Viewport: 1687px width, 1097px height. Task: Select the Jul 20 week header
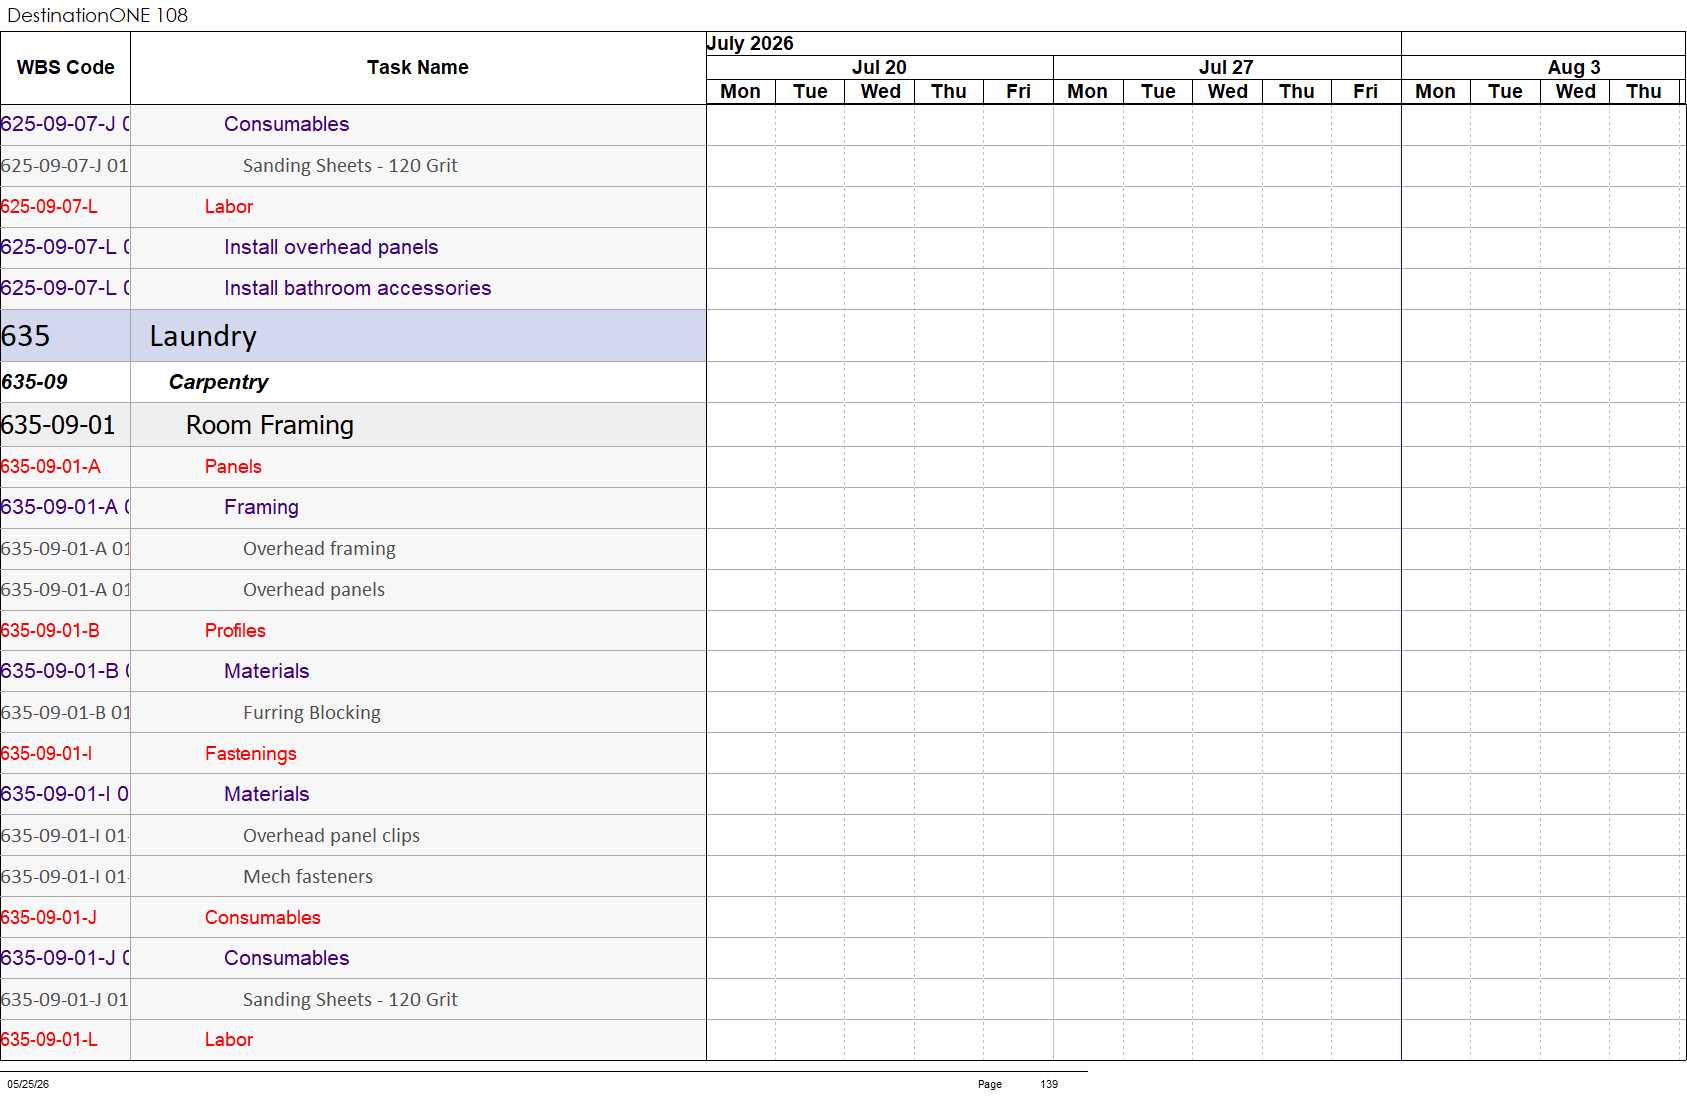pyautogui.click(x=880, y=68)
